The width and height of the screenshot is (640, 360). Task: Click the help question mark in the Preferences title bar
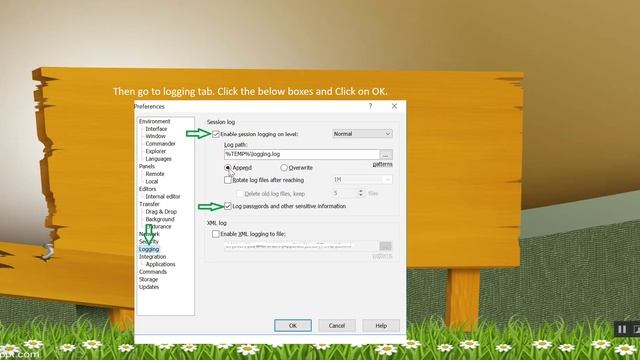[x=370, y=106]
